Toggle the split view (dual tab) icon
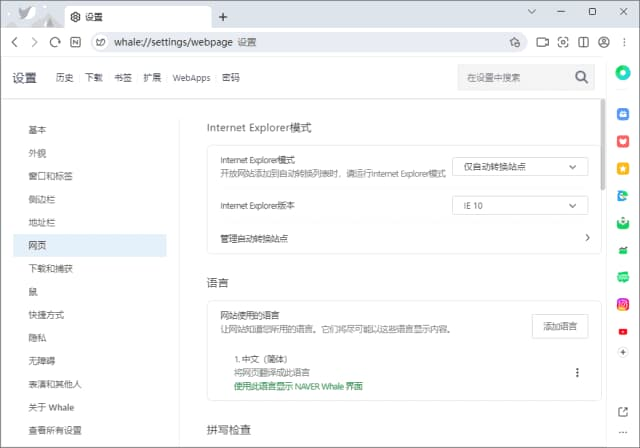 (x=583, y=42)
